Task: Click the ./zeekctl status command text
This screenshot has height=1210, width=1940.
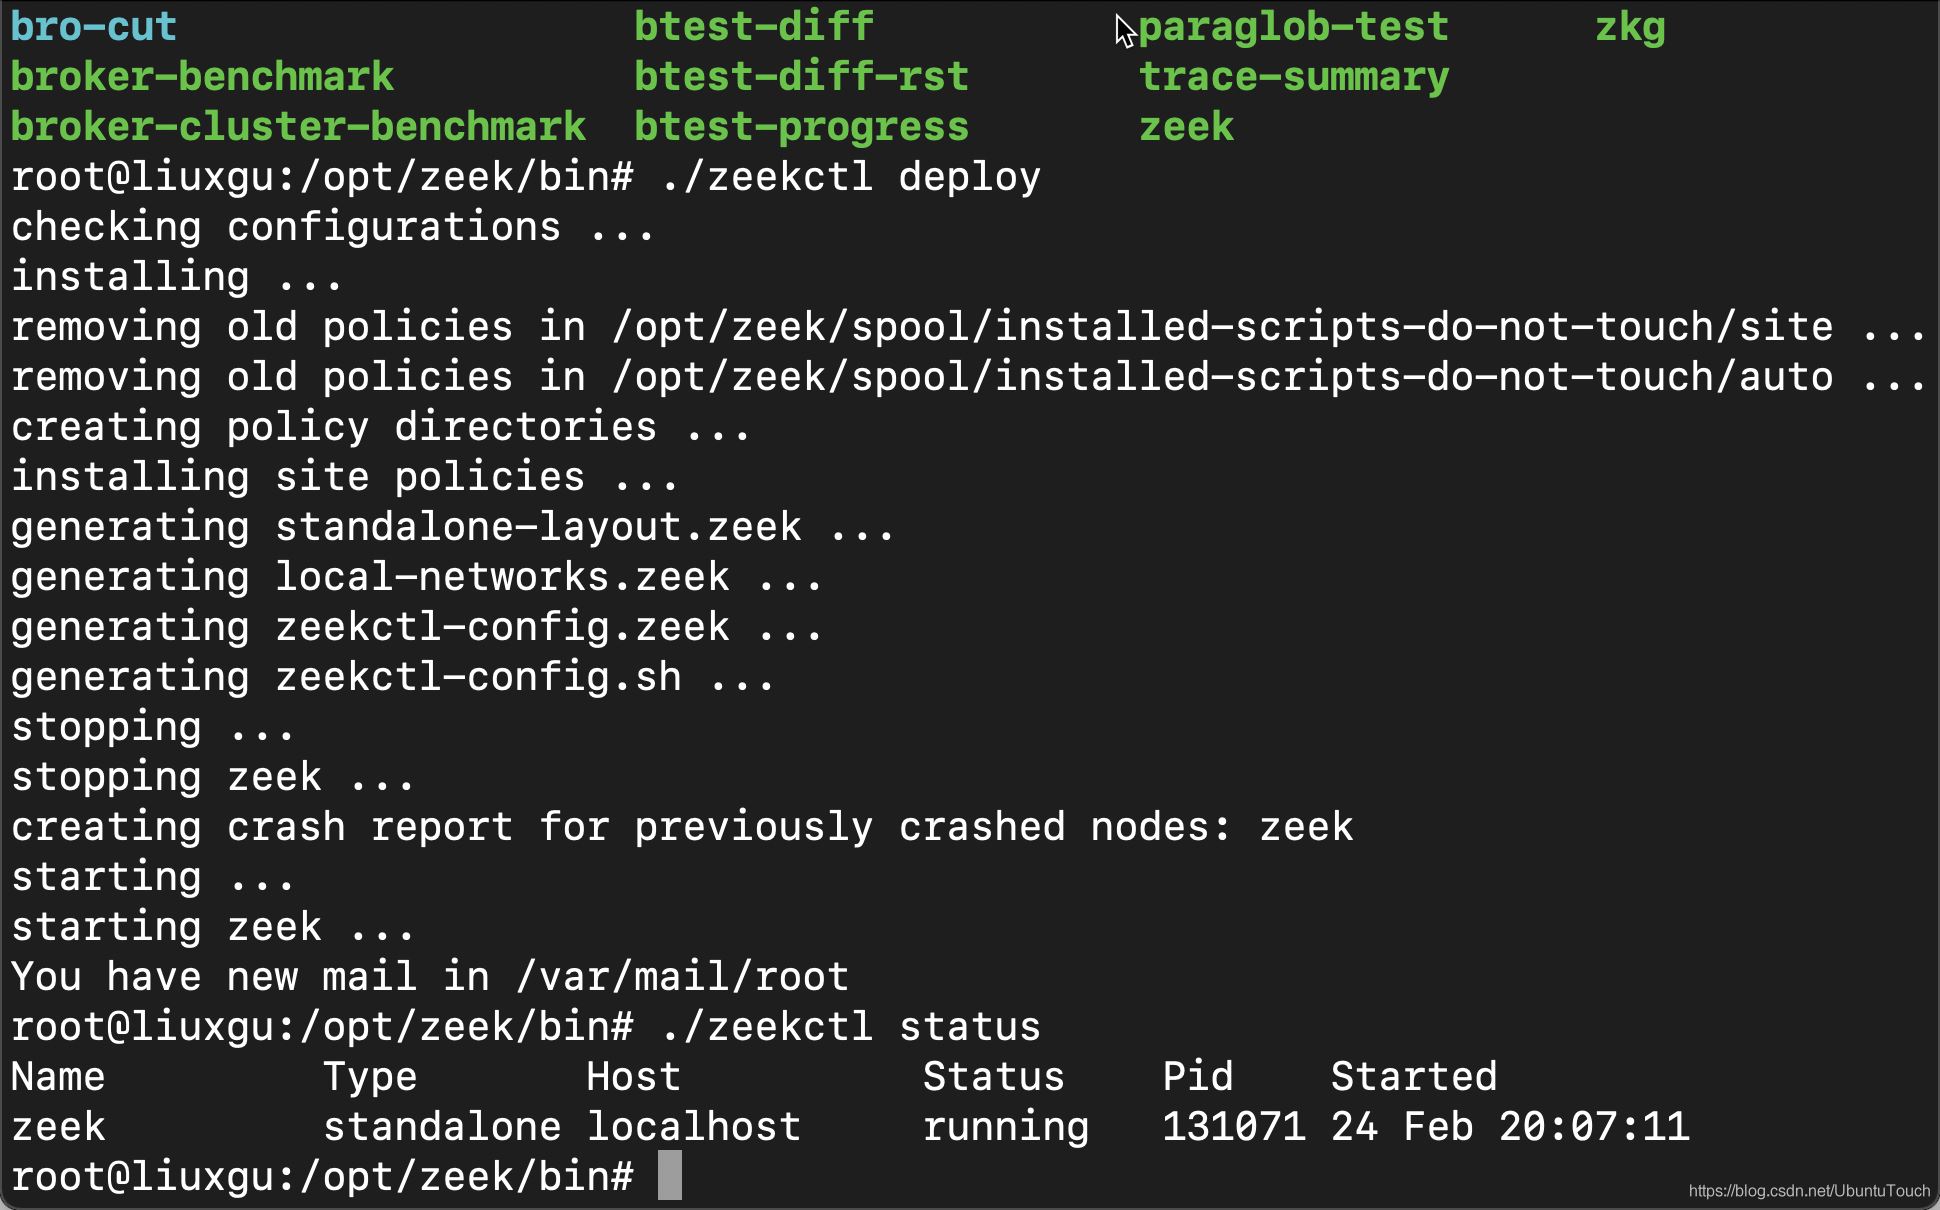Action: pos(850,1027)
